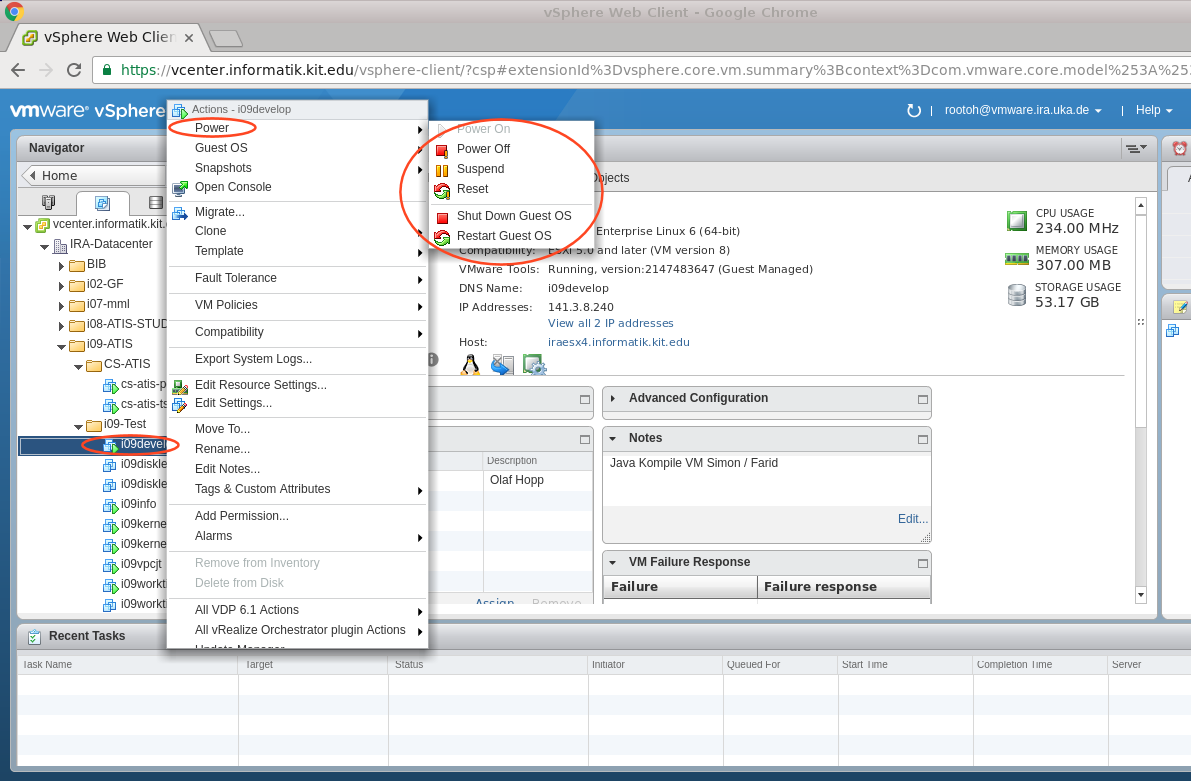Open the VM gear icon under the Host row

pos(535,365)
